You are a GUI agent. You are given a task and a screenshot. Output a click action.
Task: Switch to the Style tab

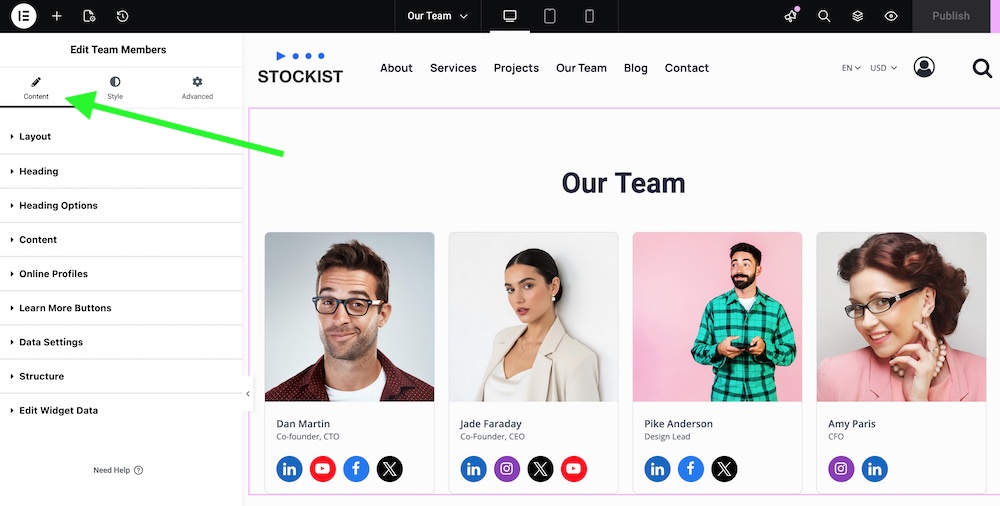pos(115,88)
